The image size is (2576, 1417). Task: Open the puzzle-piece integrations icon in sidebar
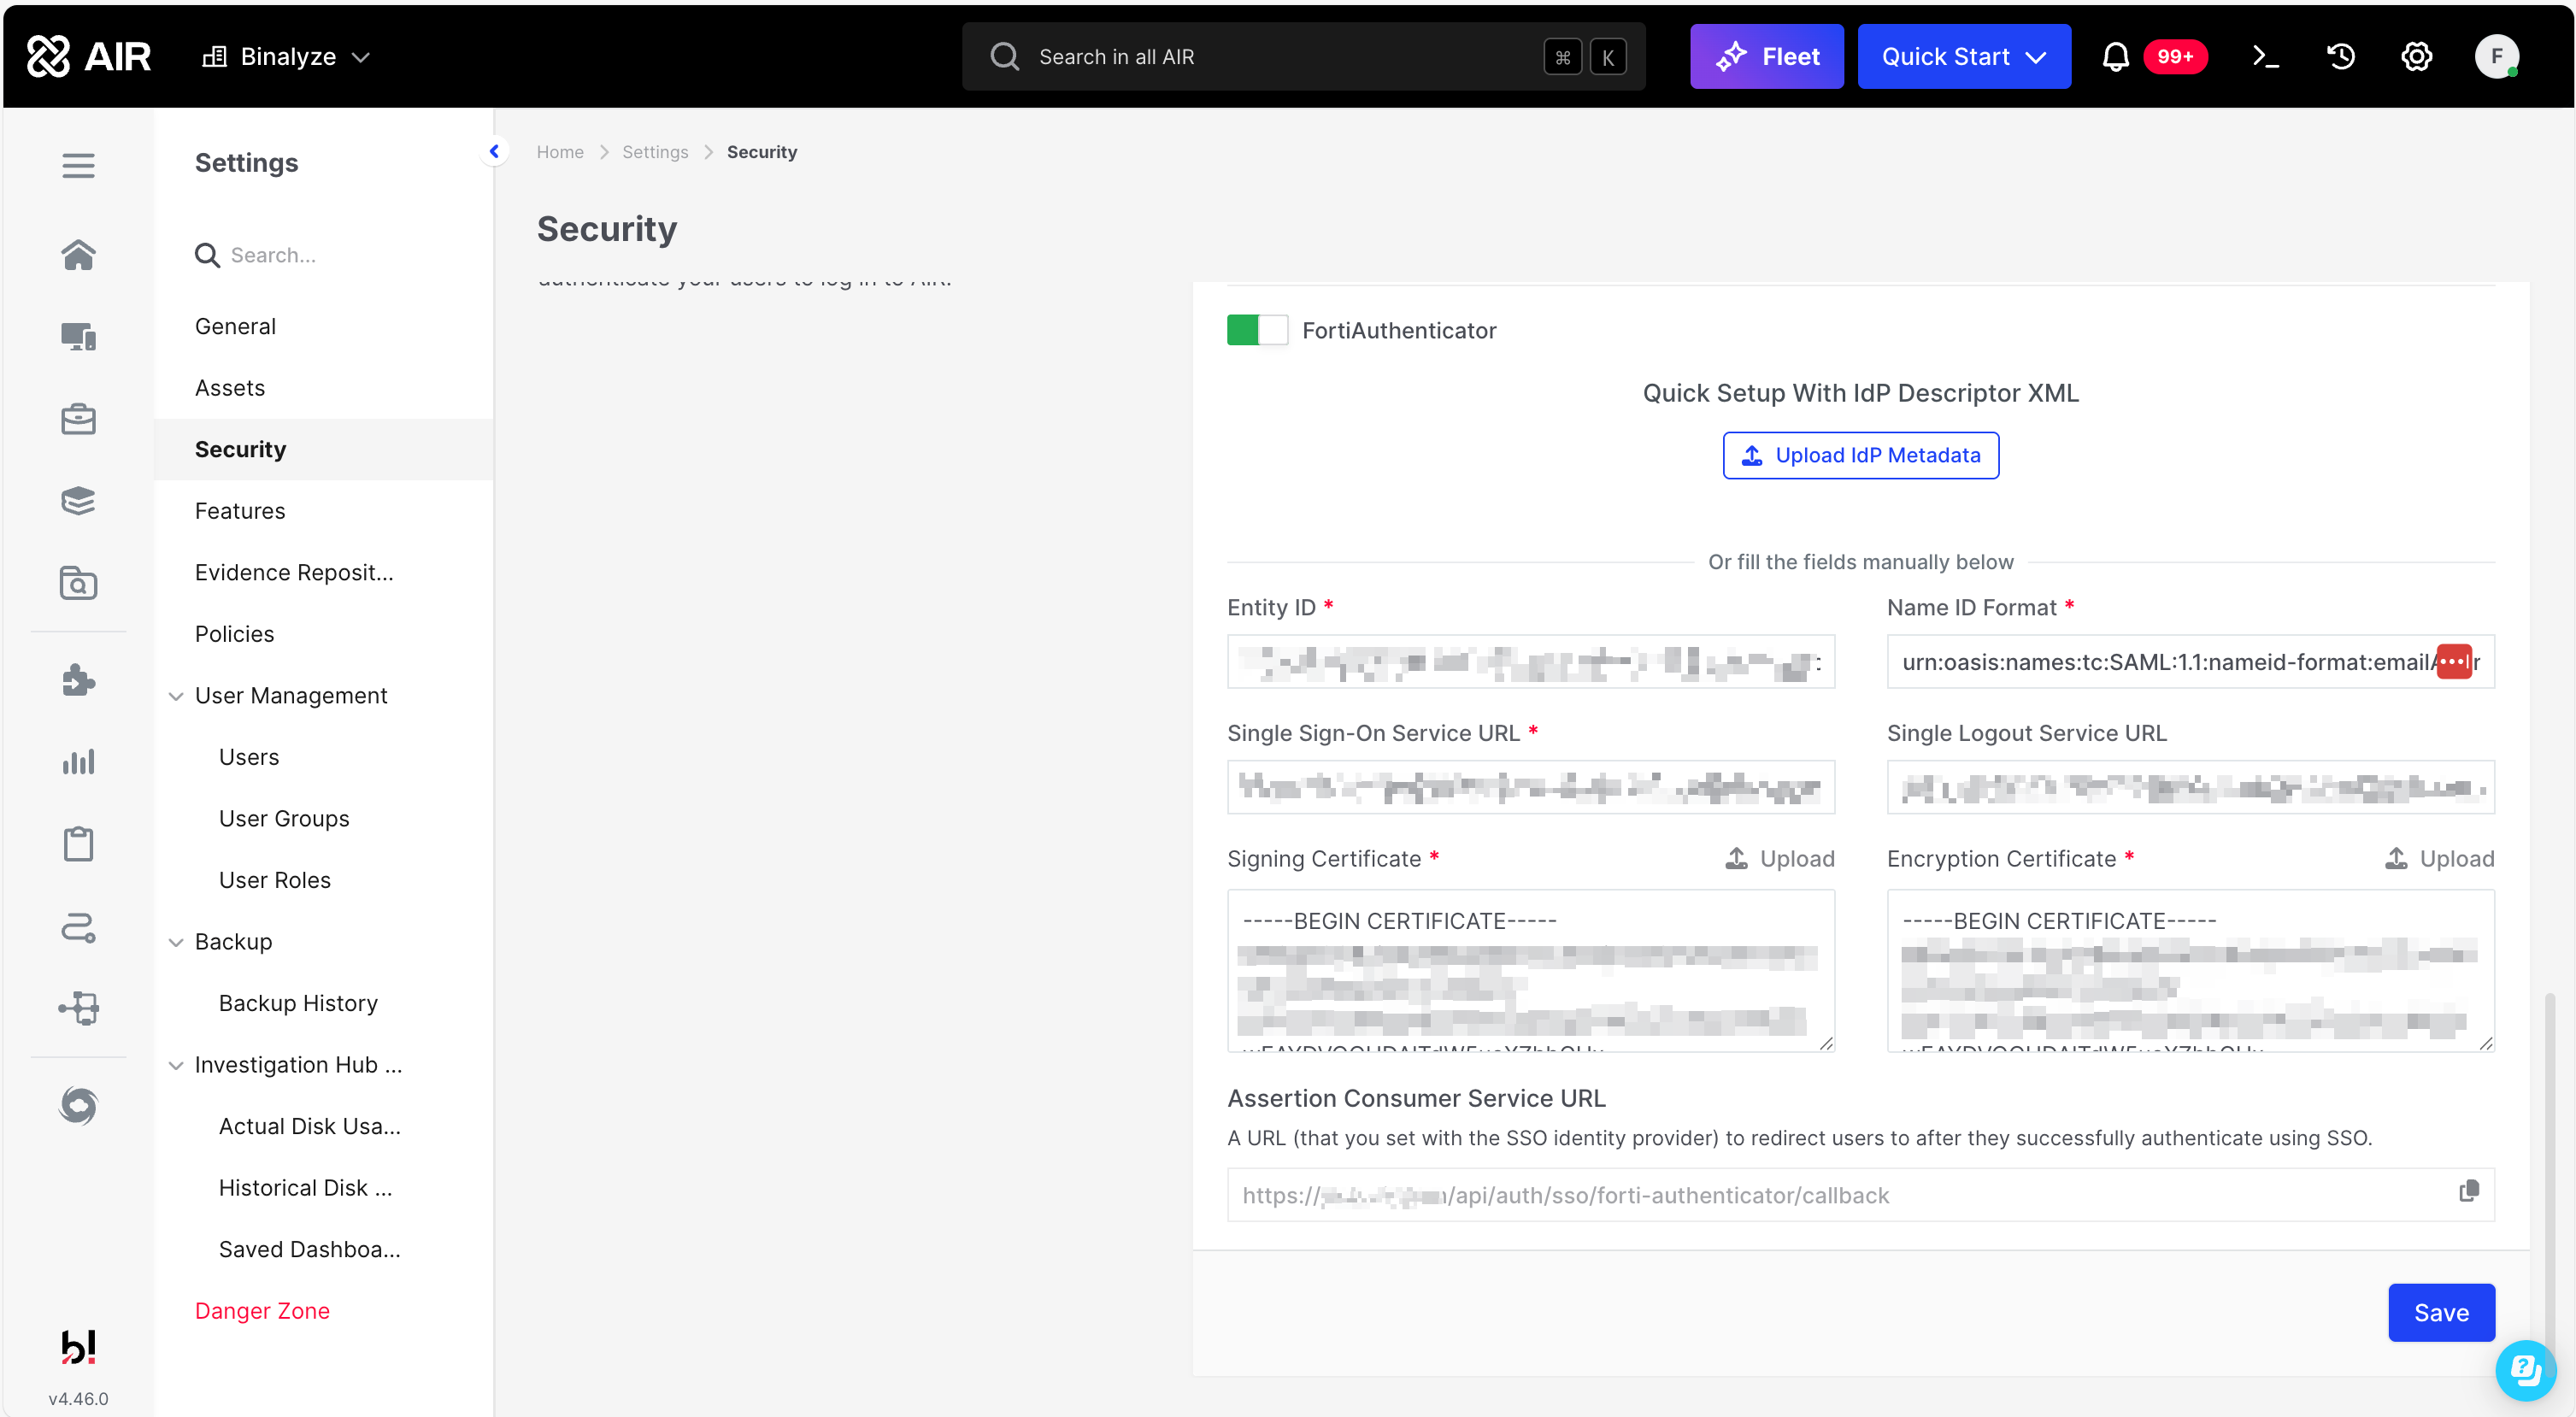(x=79, y=680)
